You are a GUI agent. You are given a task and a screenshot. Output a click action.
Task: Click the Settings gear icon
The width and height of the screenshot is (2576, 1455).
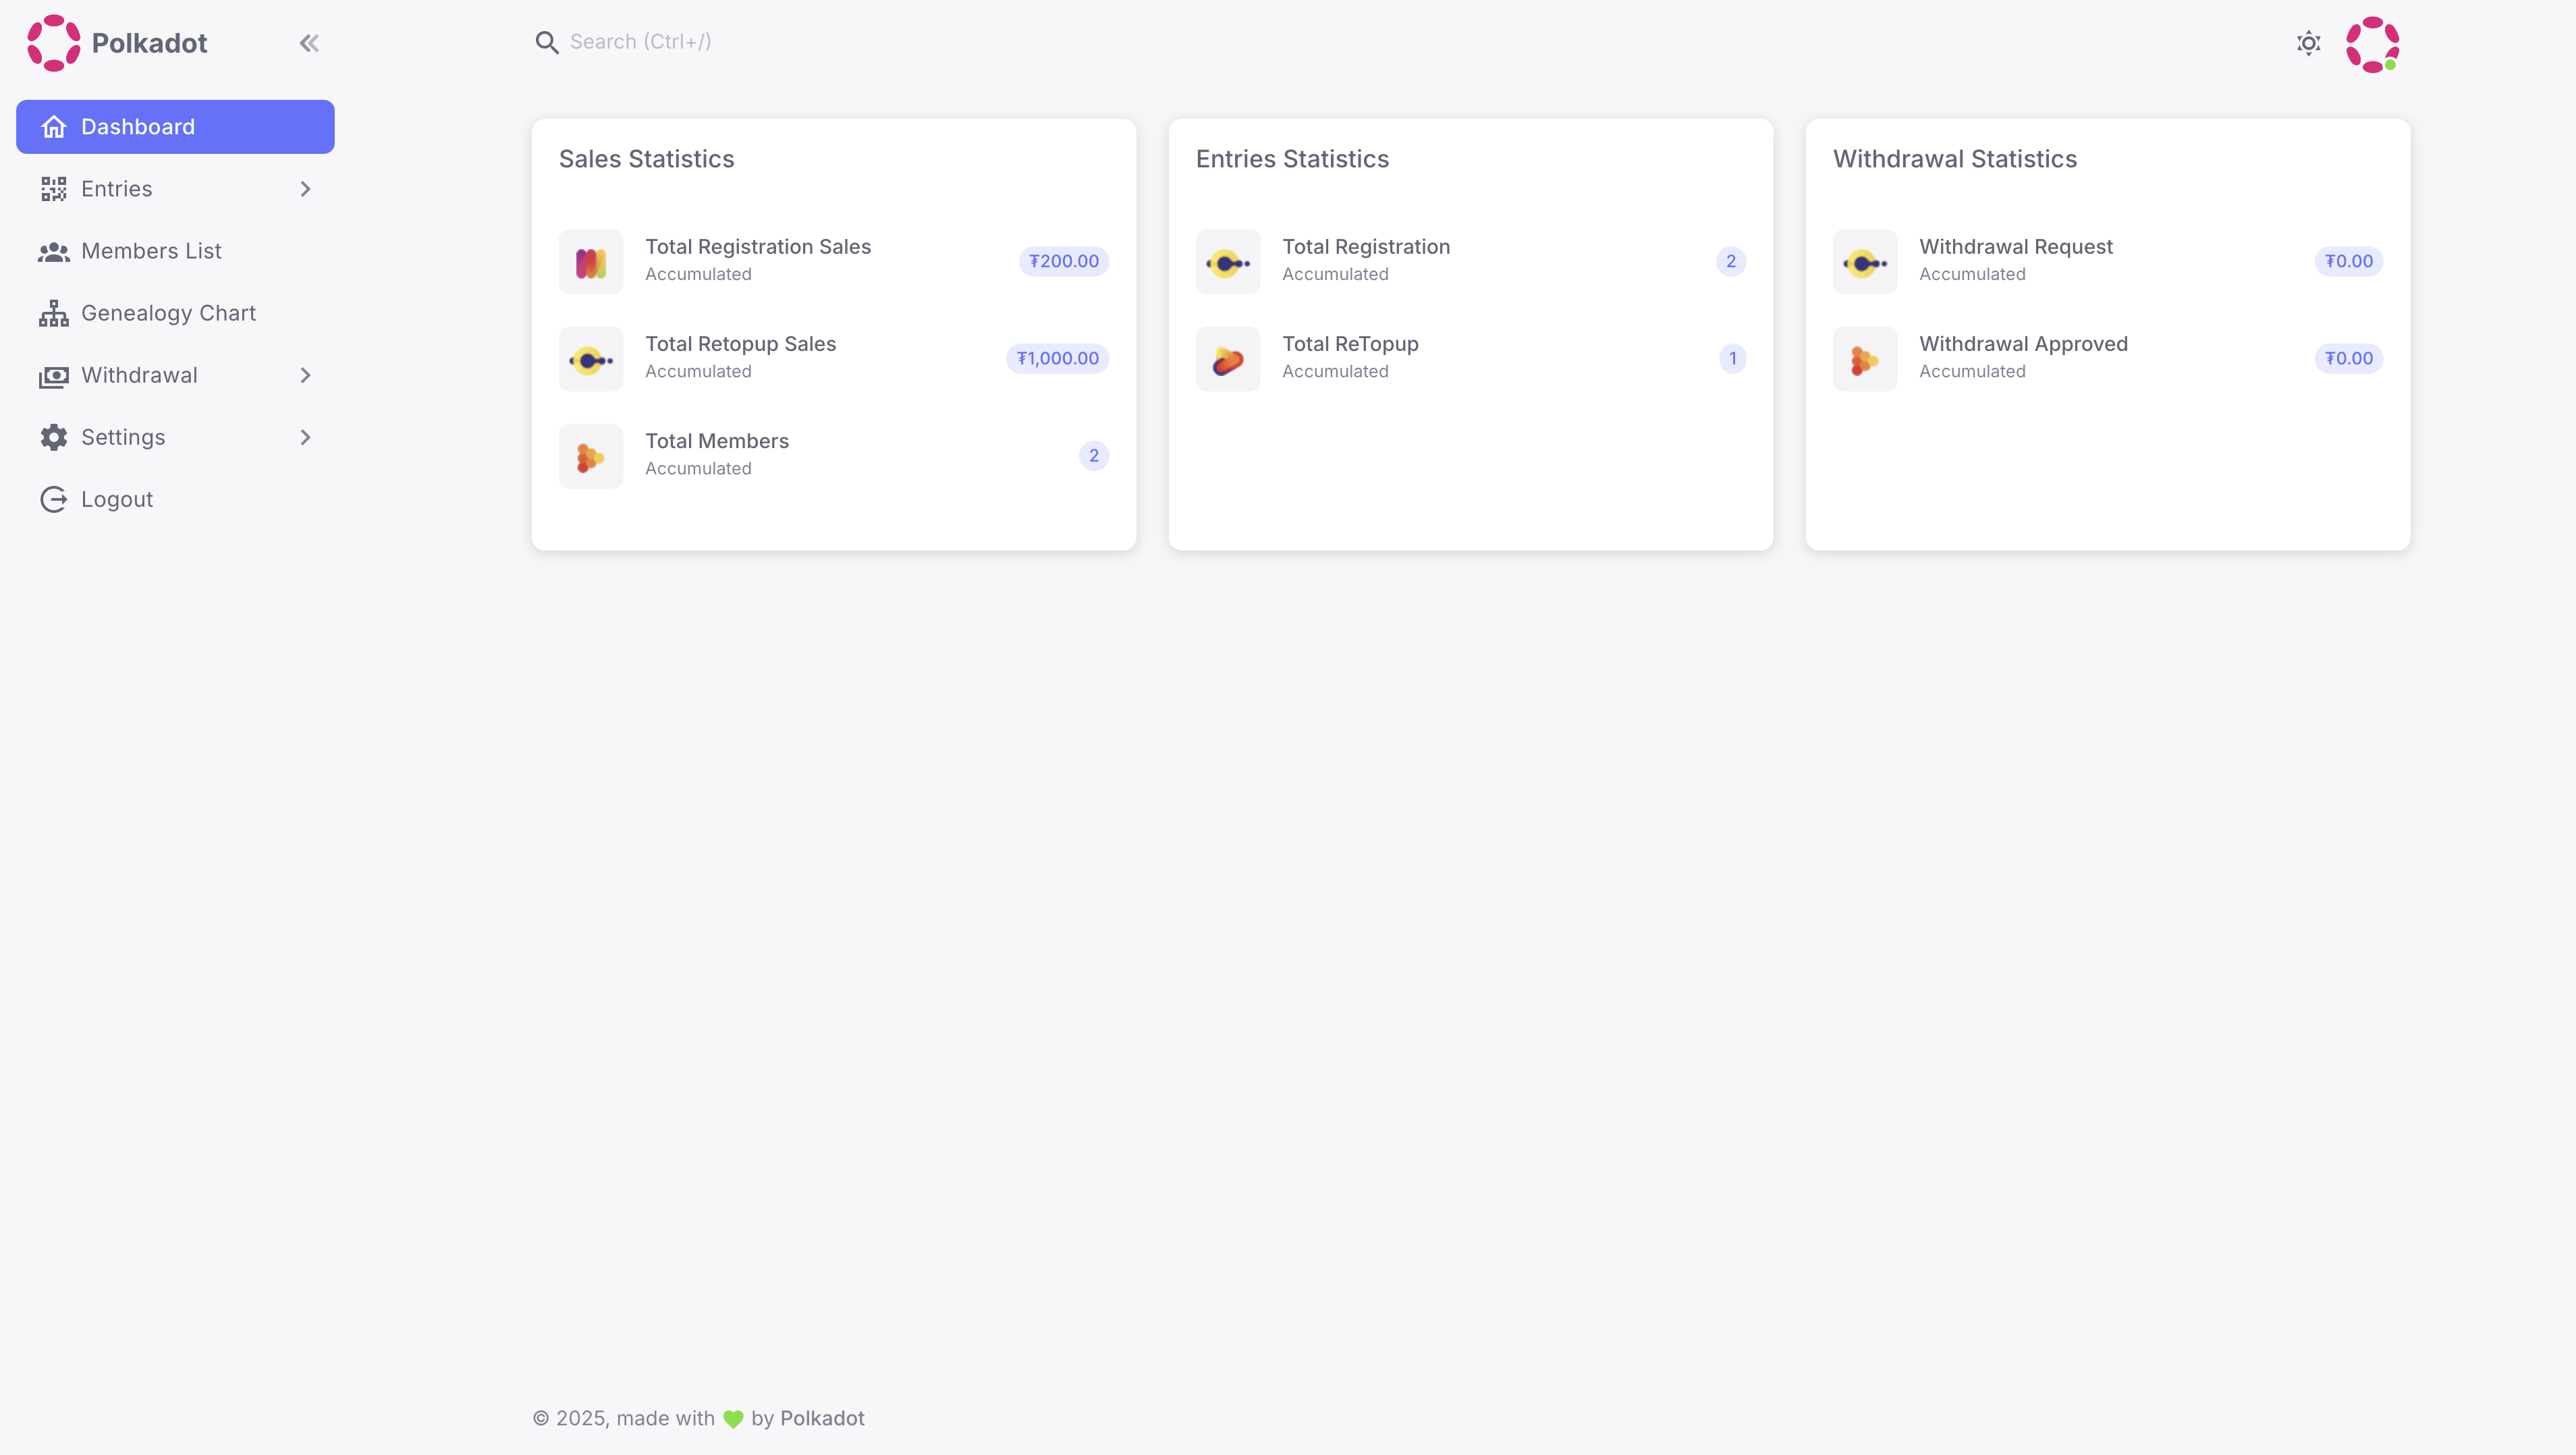(x=54, y=437)
